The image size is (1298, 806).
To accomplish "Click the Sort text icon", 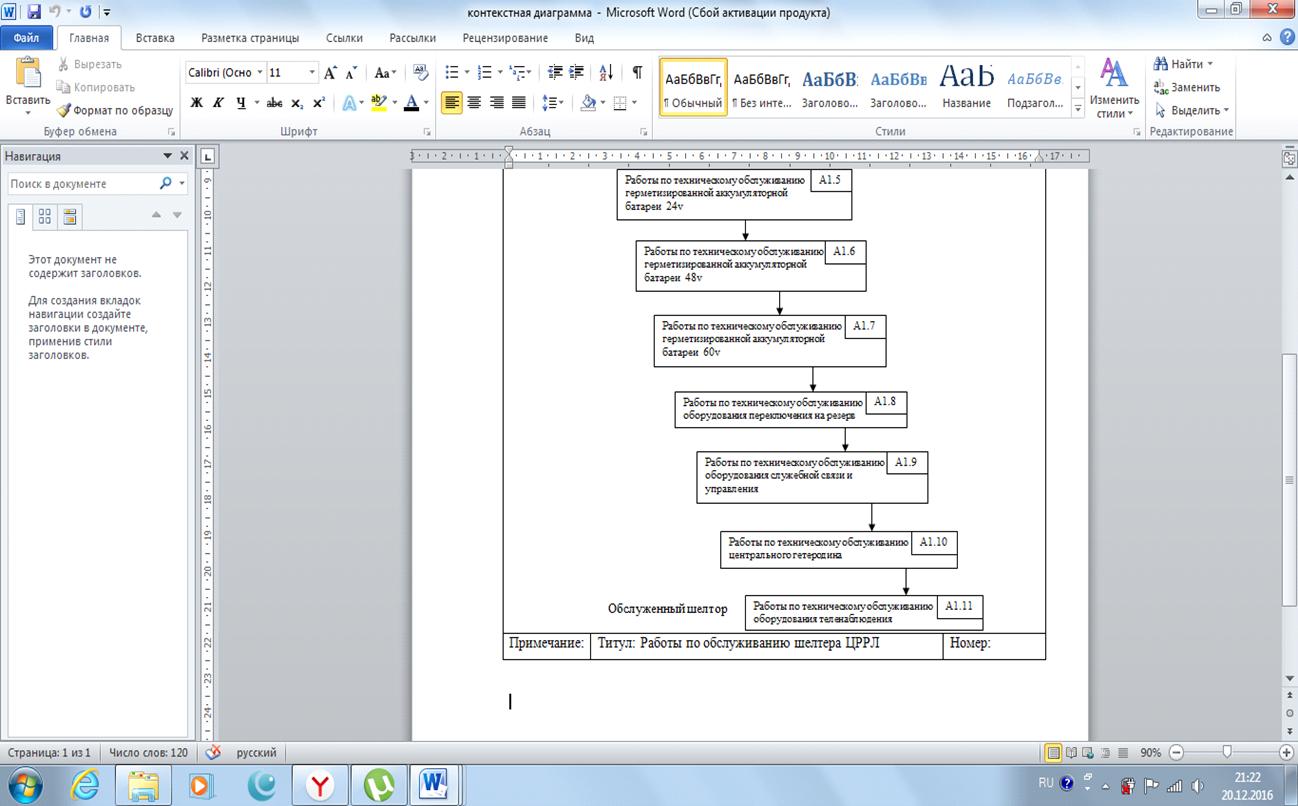I will coord(606,73).
